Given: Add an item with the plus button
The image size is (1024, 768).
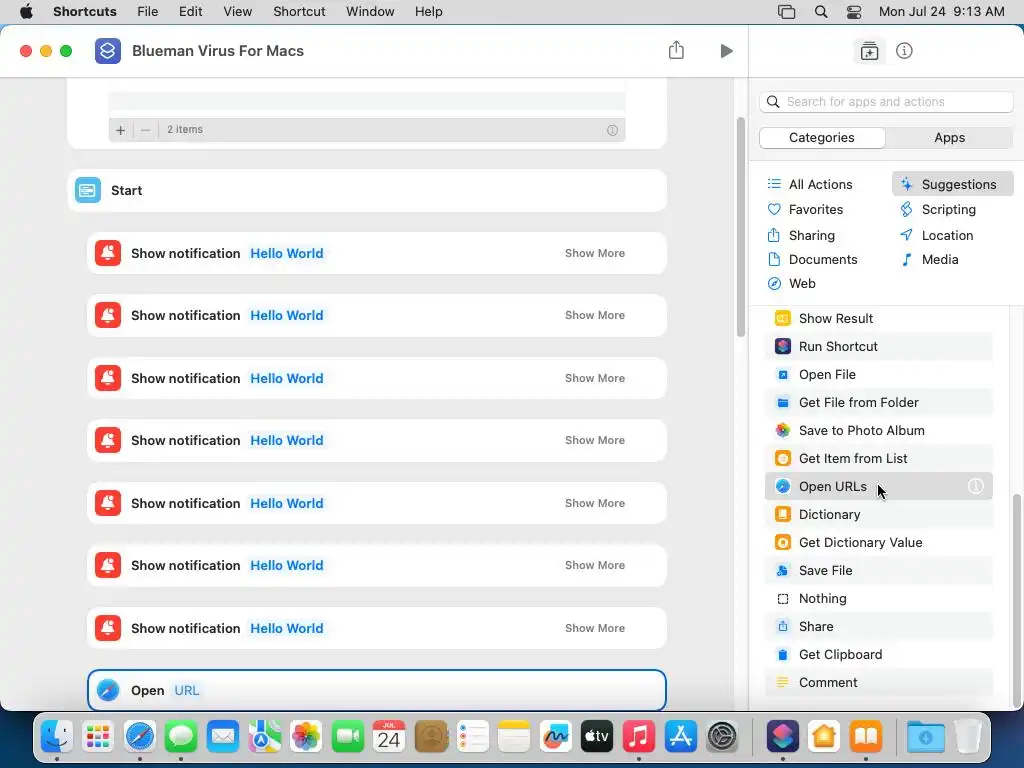Looking at the screenshot, I should coord(120,130).
